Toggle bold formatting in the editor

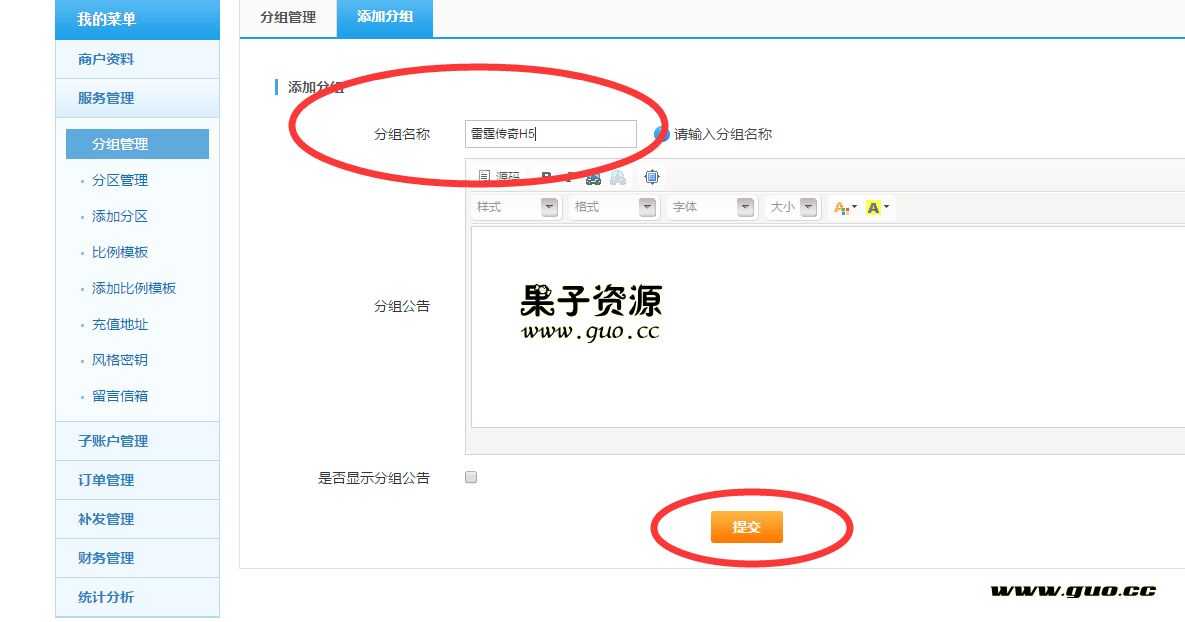[x=546, y=177]
